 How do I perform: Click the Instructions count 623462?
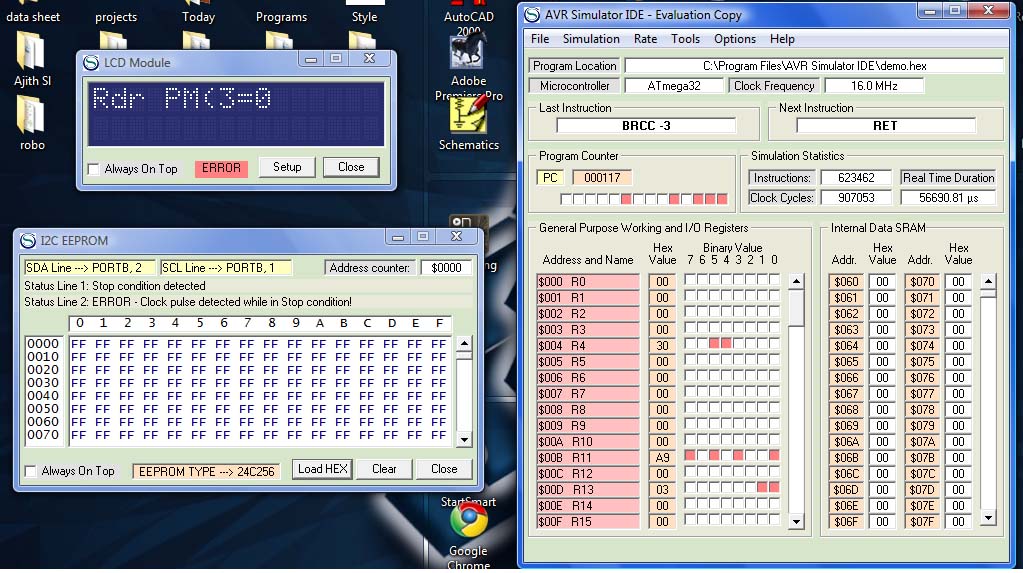[856, 178]
